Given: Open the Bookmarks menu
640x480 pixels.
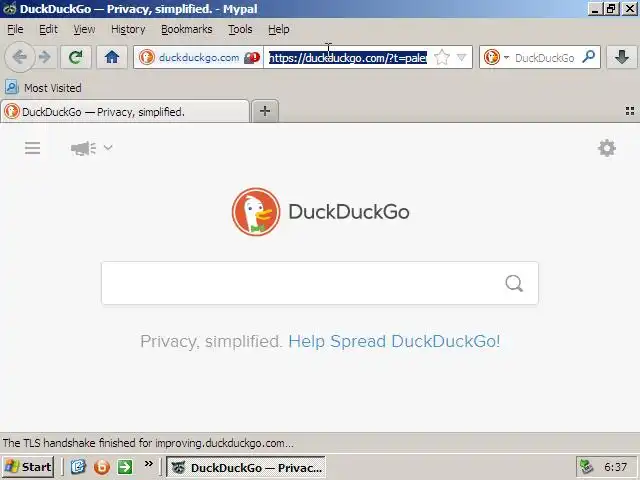Looking at the screenshot, I should [187, 29].
